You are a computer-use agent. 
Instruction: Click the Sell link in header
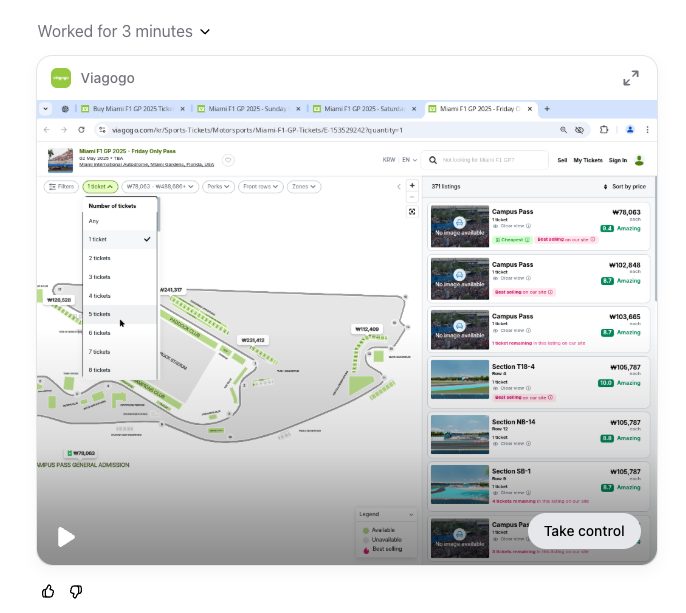[562, 161]
